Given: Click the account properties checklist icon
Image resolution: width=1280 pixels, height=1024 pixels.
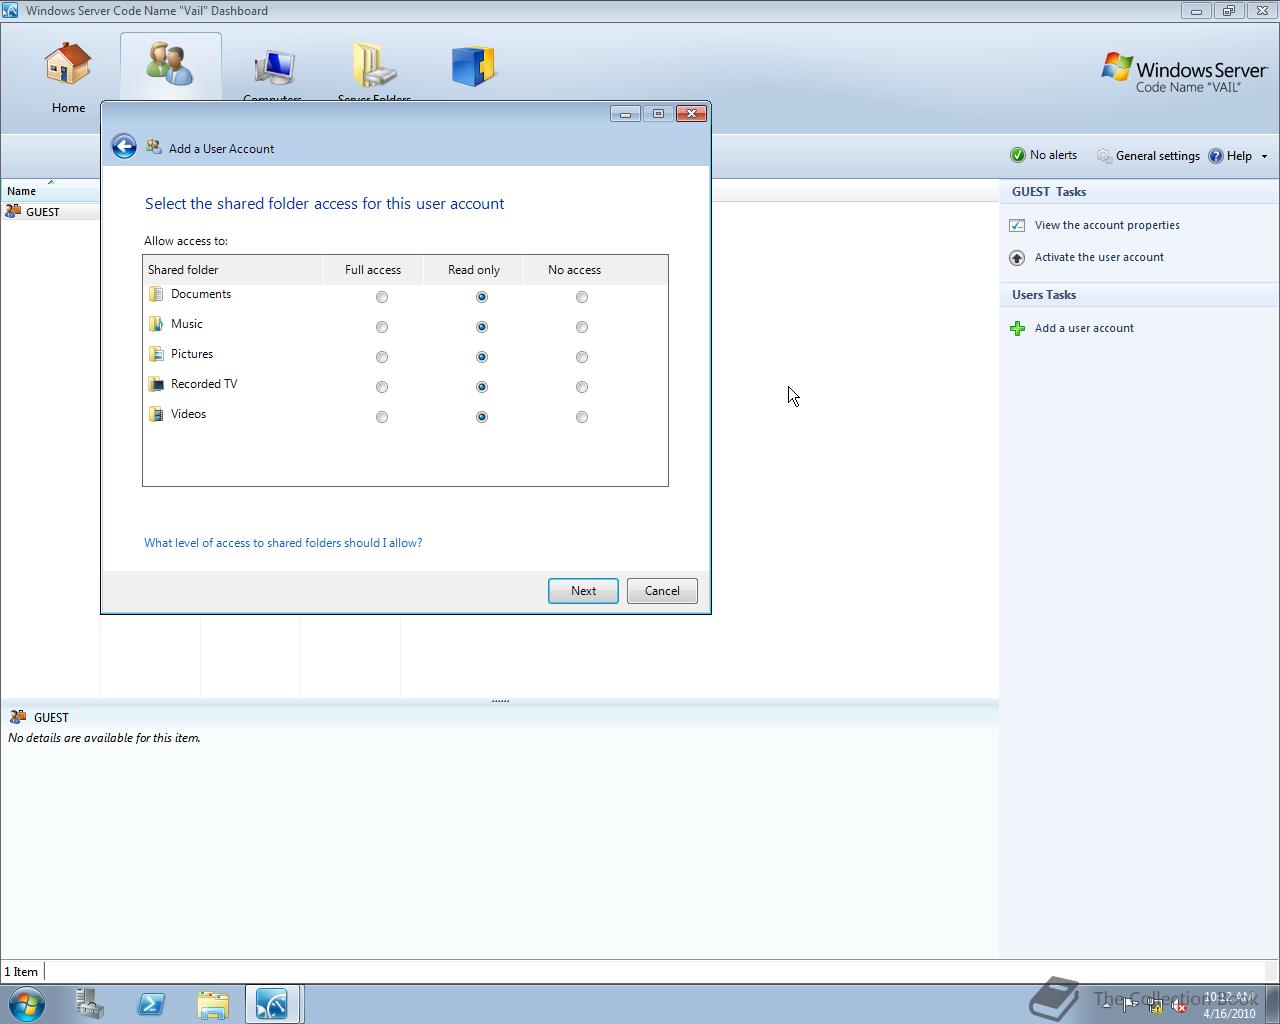Looking at the screenshot, I should (1017, 226).
